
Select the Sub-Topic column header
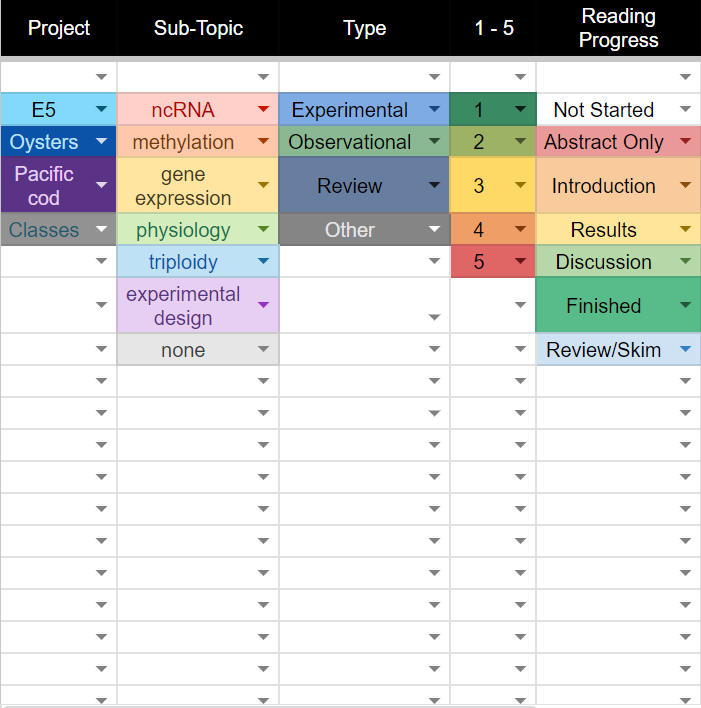click(198, 28)
